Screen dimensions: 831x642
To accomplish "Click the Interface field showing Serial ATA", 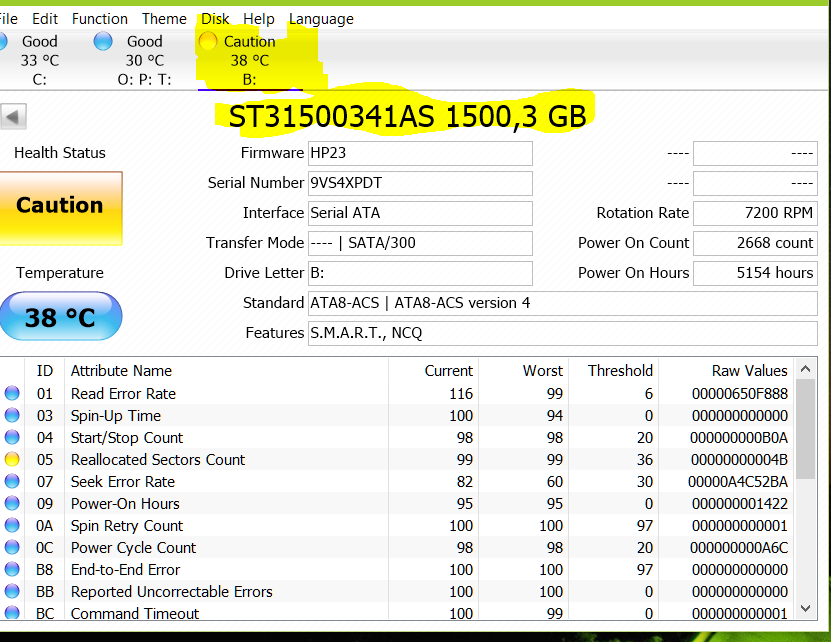I will 420,213.
